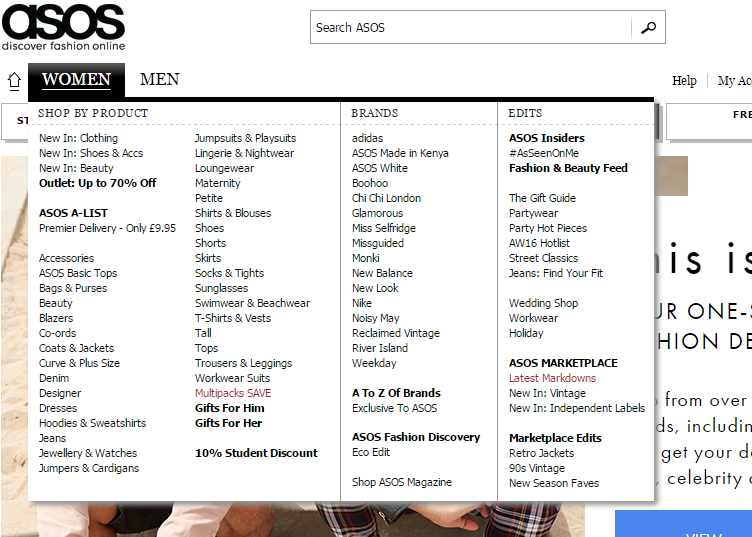Browse Reclaimed Vintage
The height and width of the screenshot is (537, 752).
(x=396, y=333)
